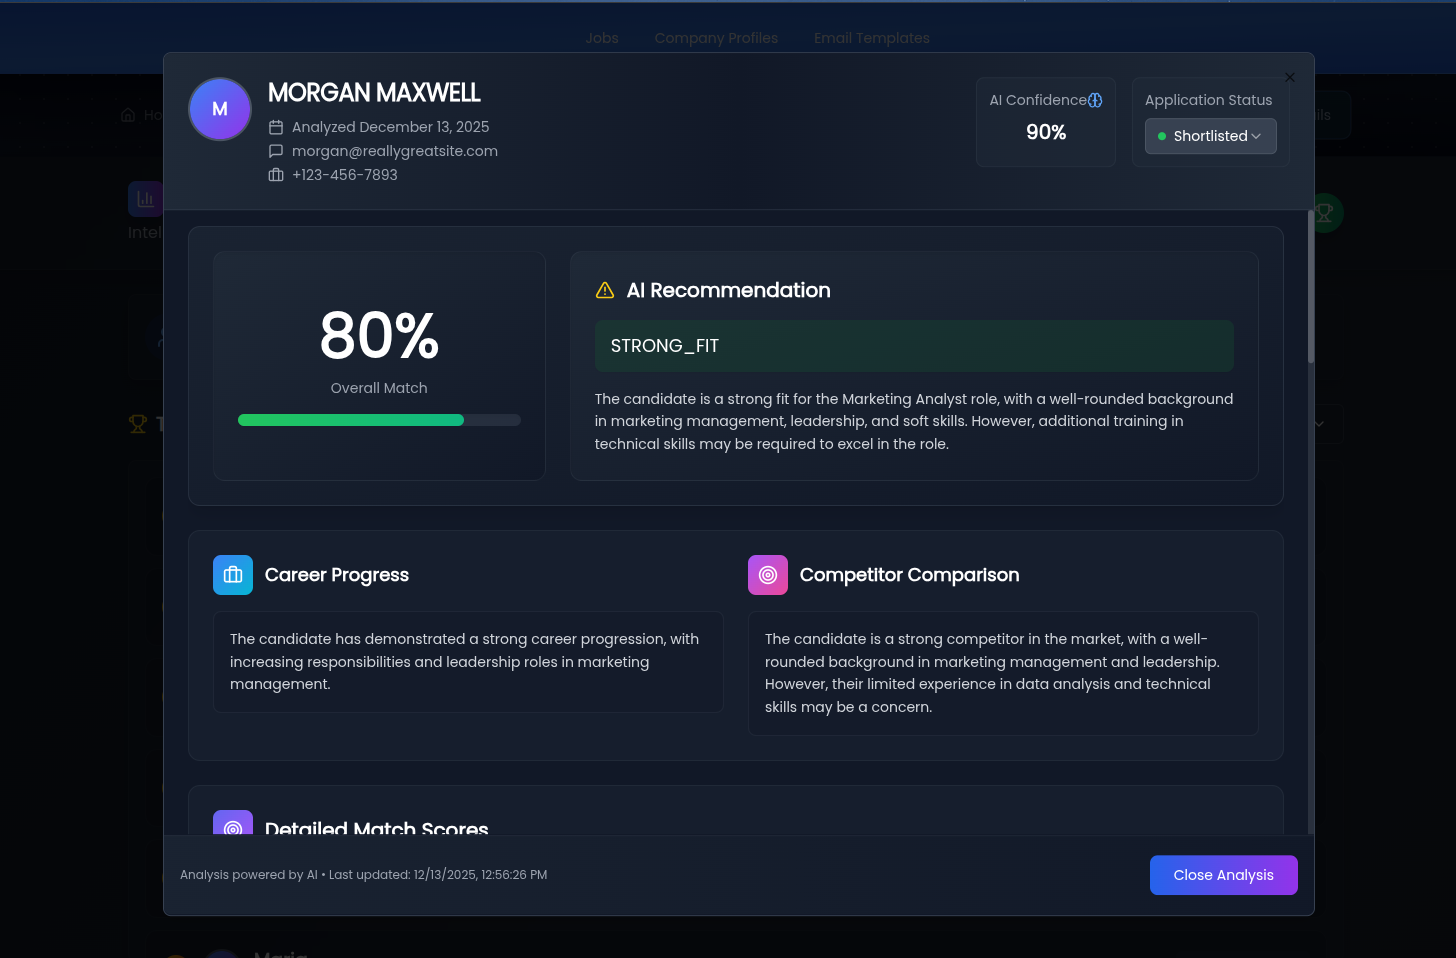Click the message icon next to Morgan's email
The image size is (1456, 958).
(x=276, y=151)
